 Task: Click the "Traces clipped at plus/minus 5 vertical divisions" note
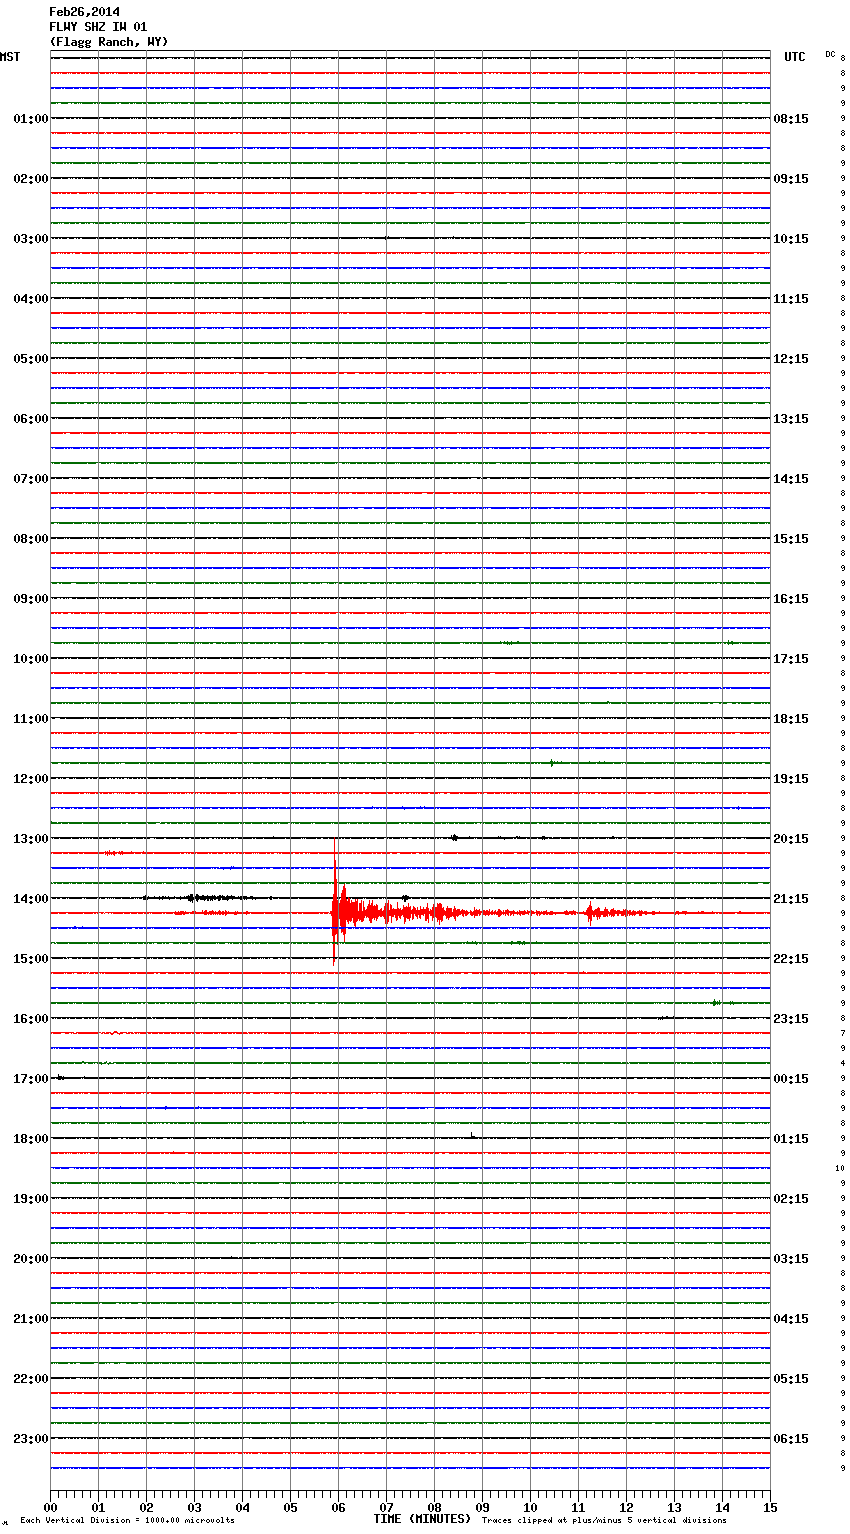click(604, 1520)
